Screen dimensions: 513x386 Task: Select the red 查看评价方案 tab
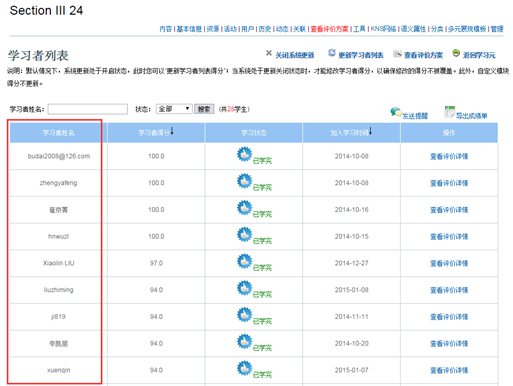click(x=329, y=29)
